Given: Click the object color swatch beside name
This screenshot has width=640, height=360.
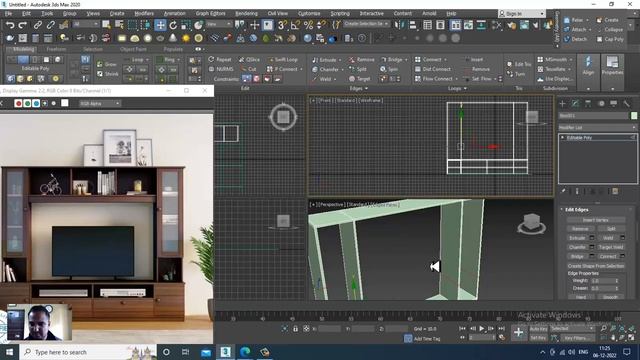Looking at the screenshot, I should 633,116.
